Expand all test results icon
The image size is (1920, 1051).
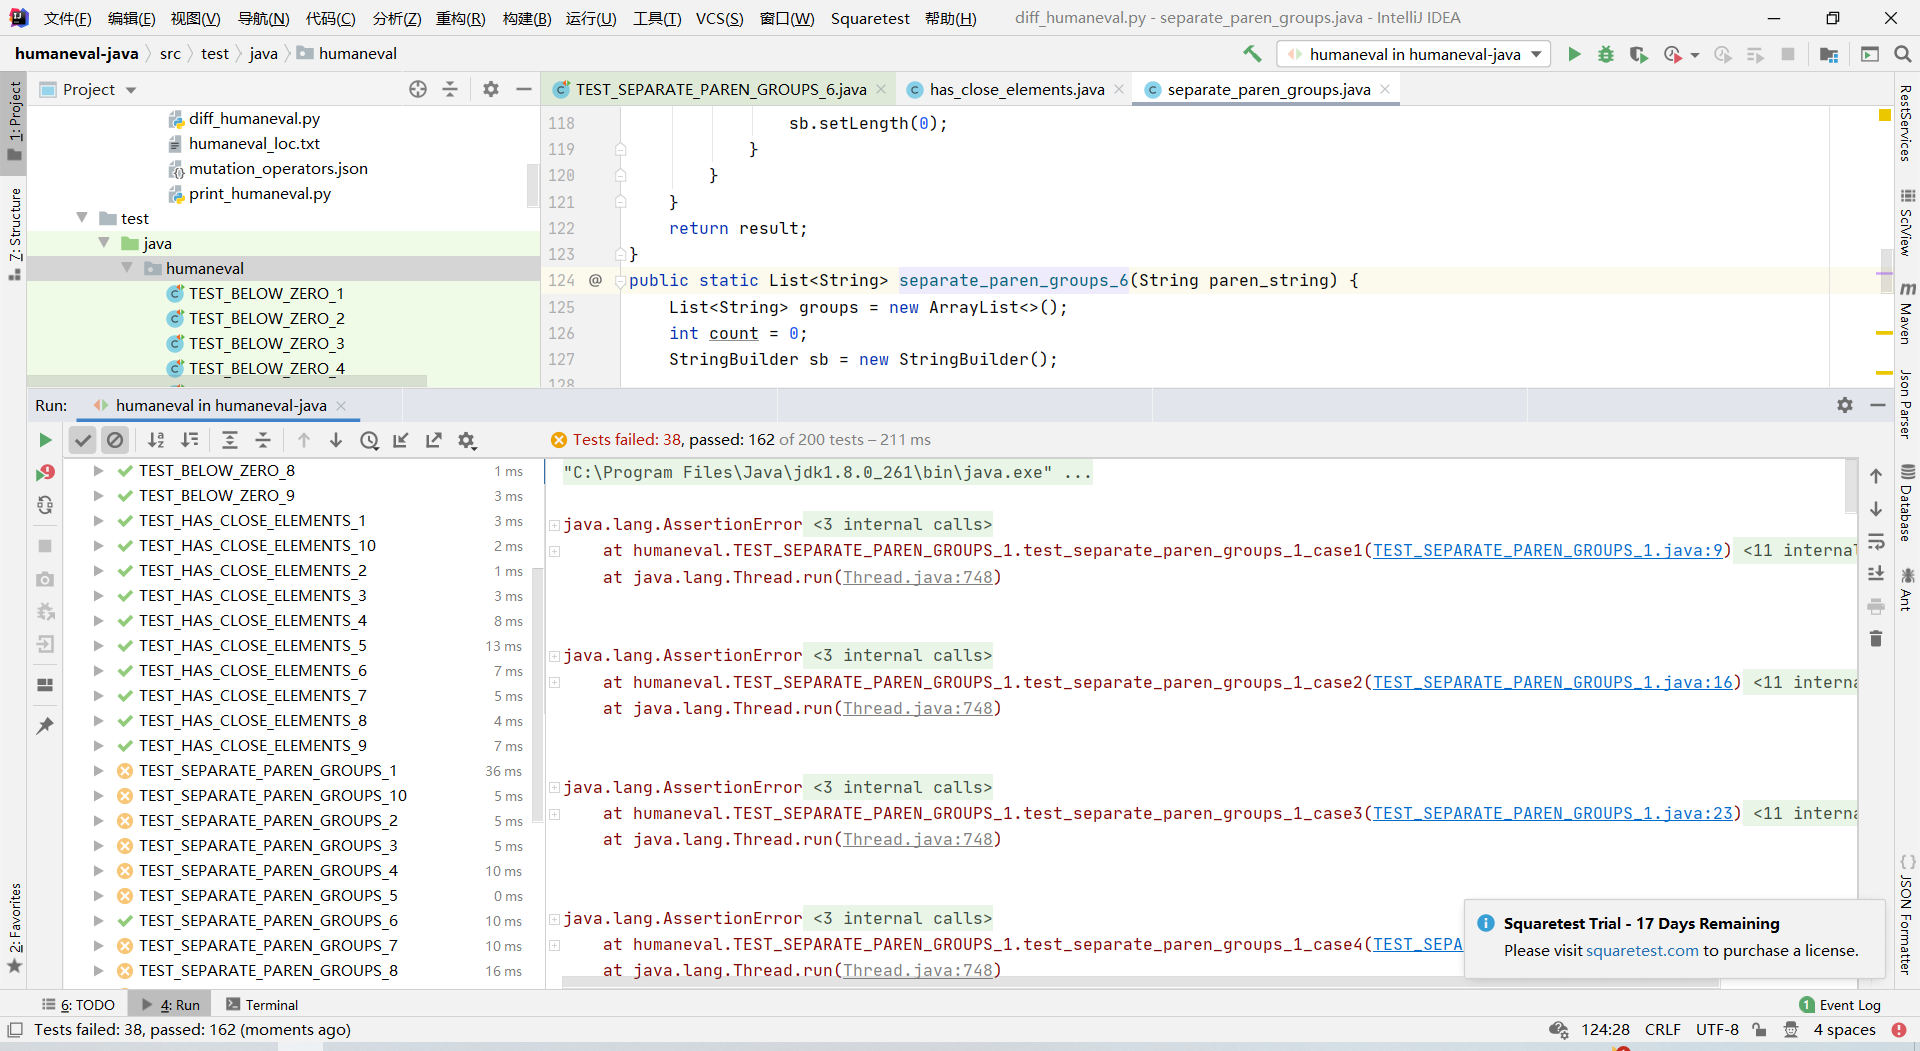click(230, 440)
